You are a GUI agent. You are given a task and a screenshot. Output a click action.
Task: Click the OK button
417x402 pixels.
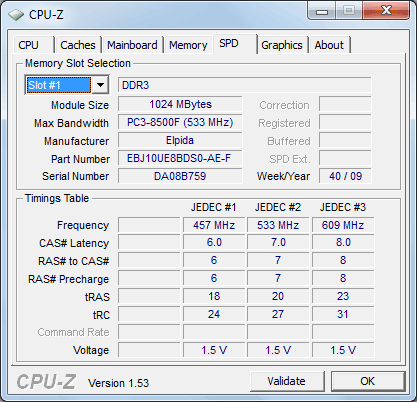tap(368, 381)
